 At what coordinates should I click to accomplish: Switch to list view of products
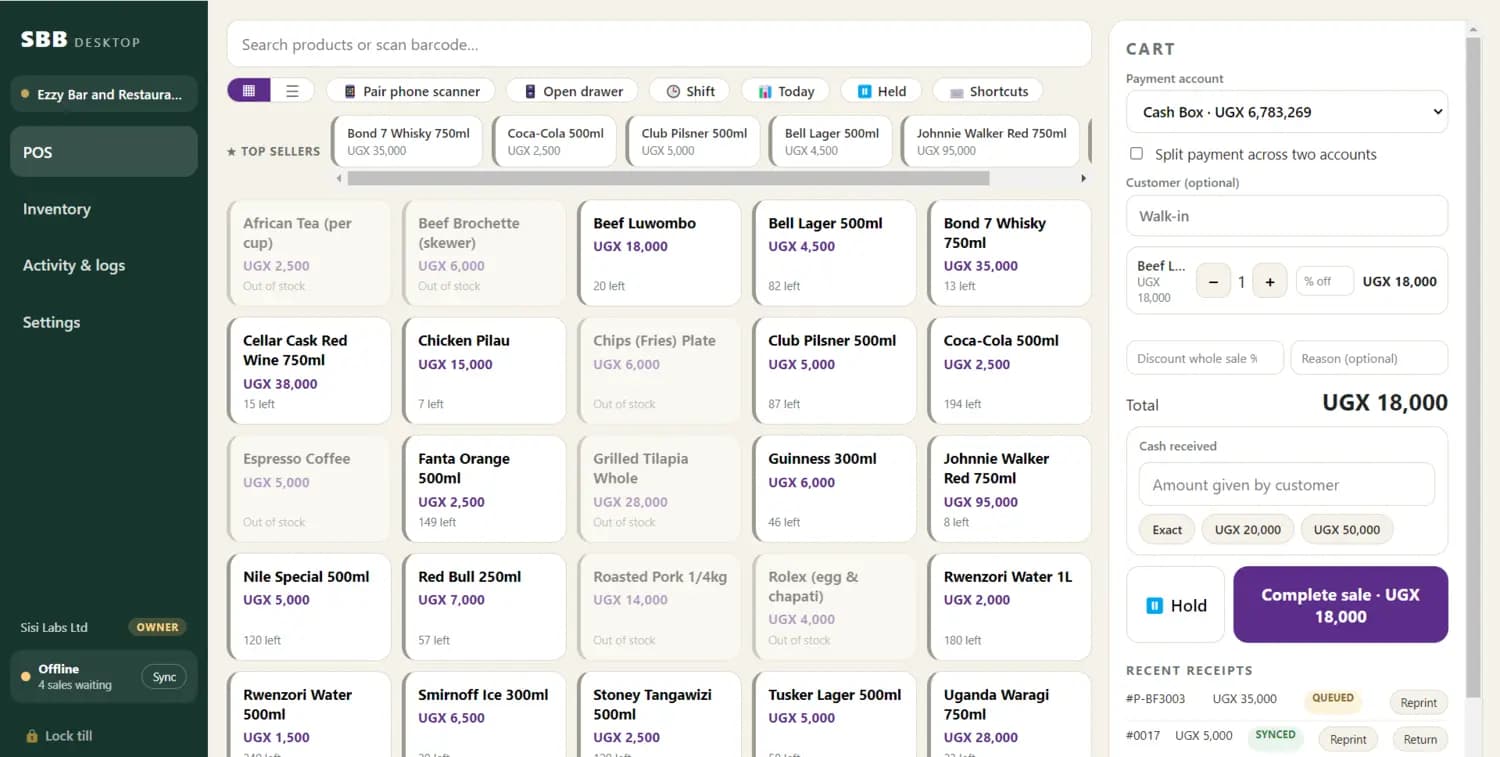292,91
